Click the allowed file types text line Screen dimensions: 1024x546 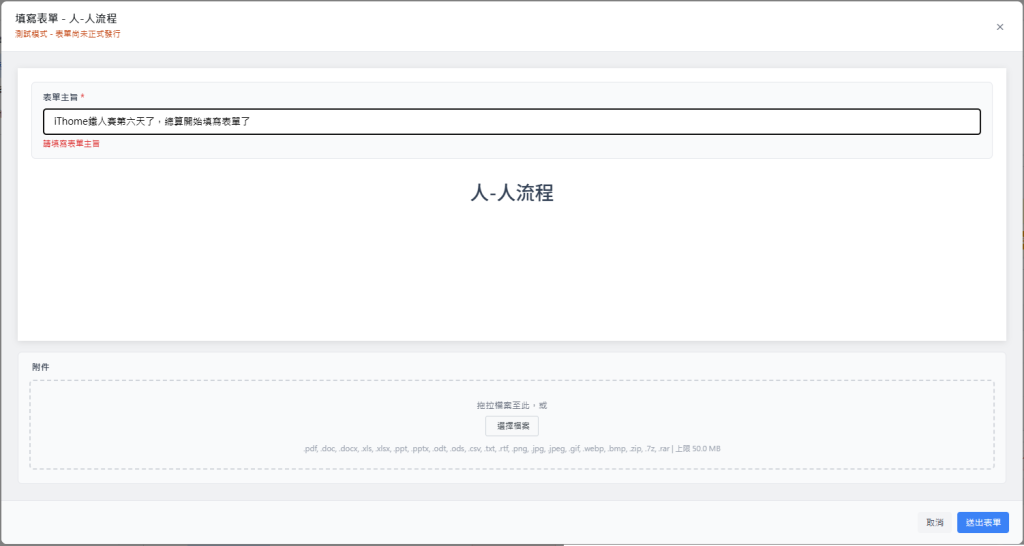click(512, 449)
